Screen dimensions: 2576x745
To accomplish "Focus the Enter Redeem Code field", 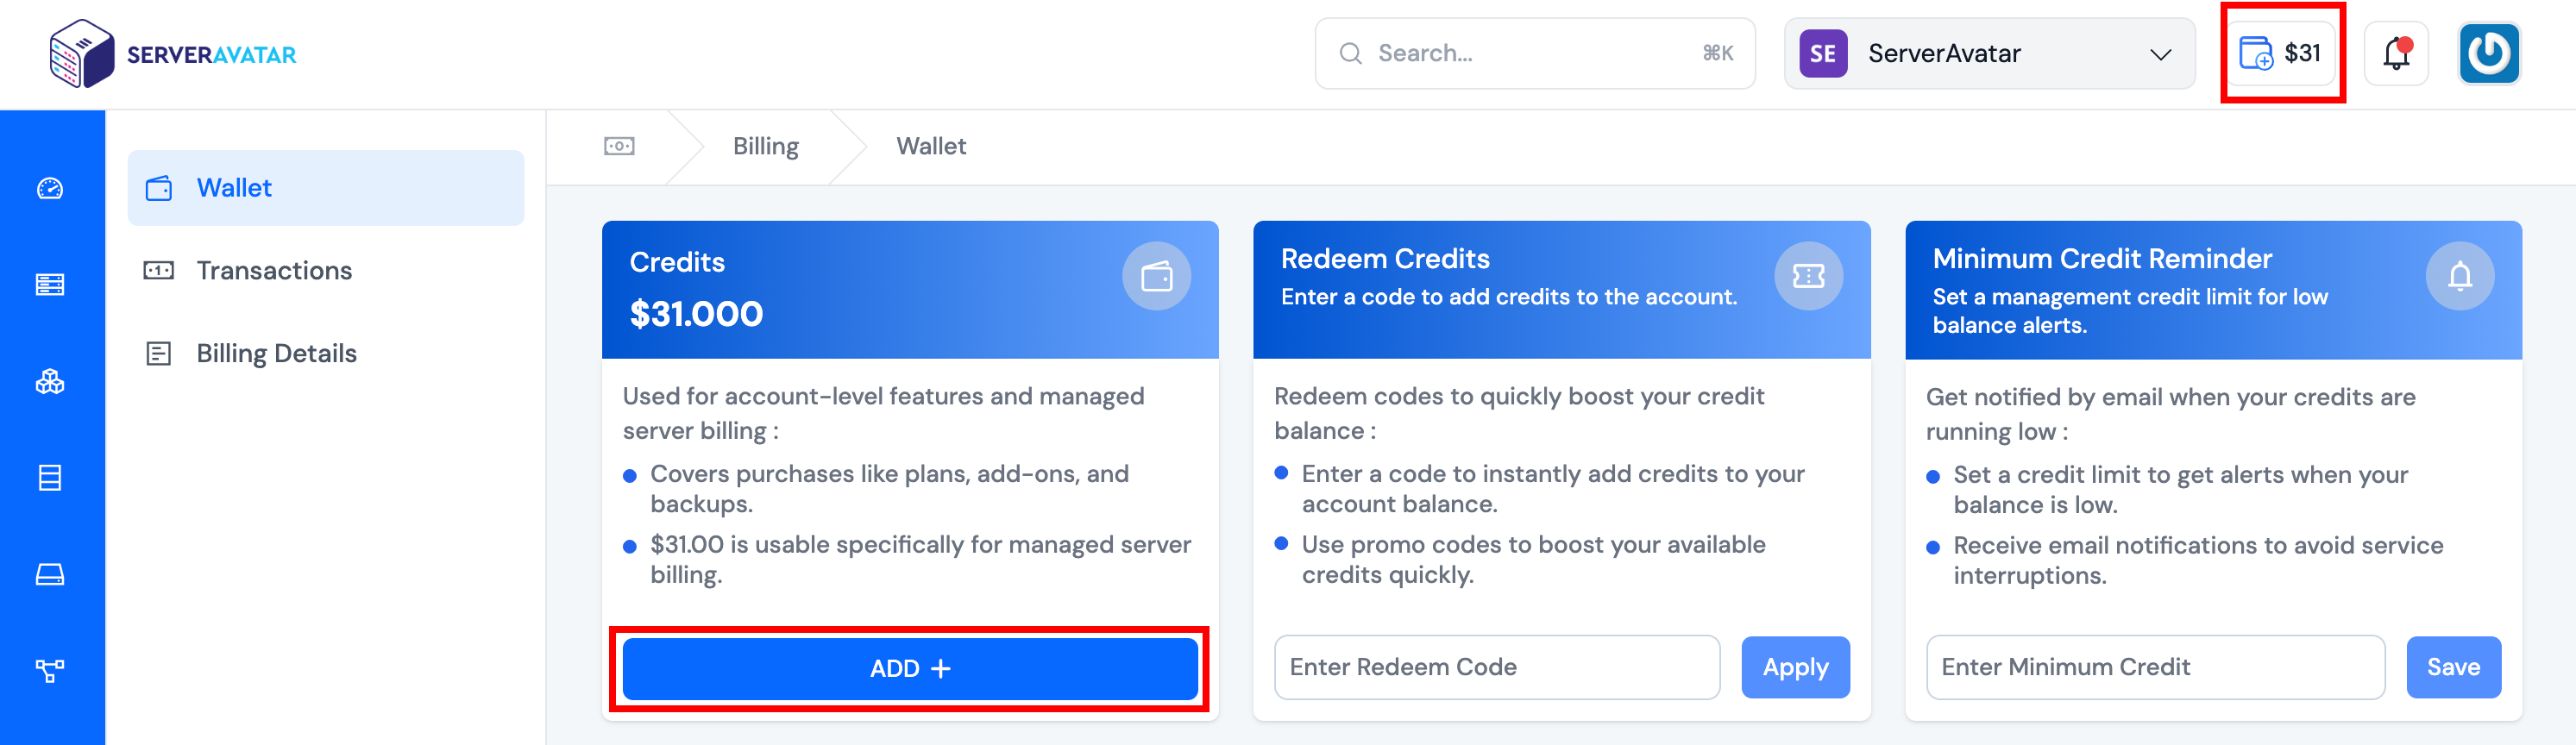I will [x=1496, y=667].
